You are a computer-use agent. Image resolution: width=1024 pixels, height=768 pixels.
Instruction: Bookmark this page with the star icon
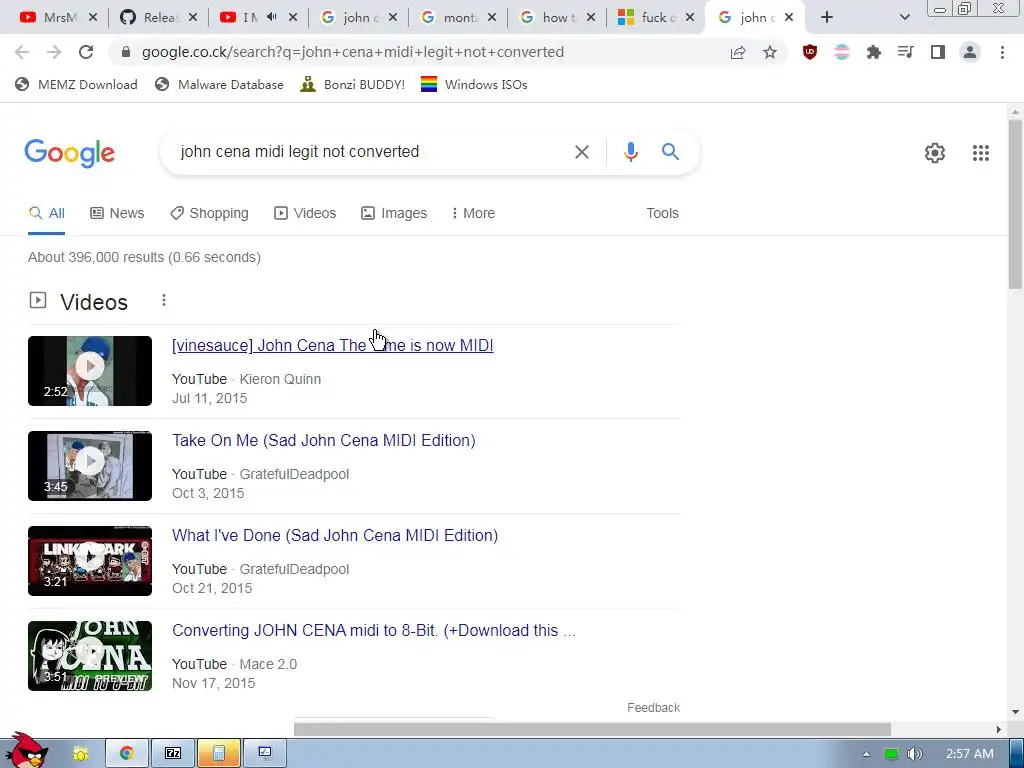tap(770, 52)
